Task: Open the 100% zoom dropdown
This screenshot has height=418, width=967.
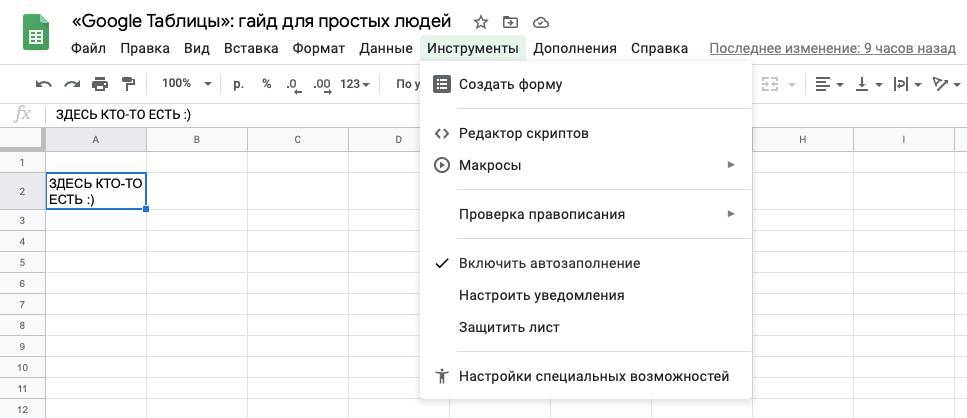Action: click(186, 84)
